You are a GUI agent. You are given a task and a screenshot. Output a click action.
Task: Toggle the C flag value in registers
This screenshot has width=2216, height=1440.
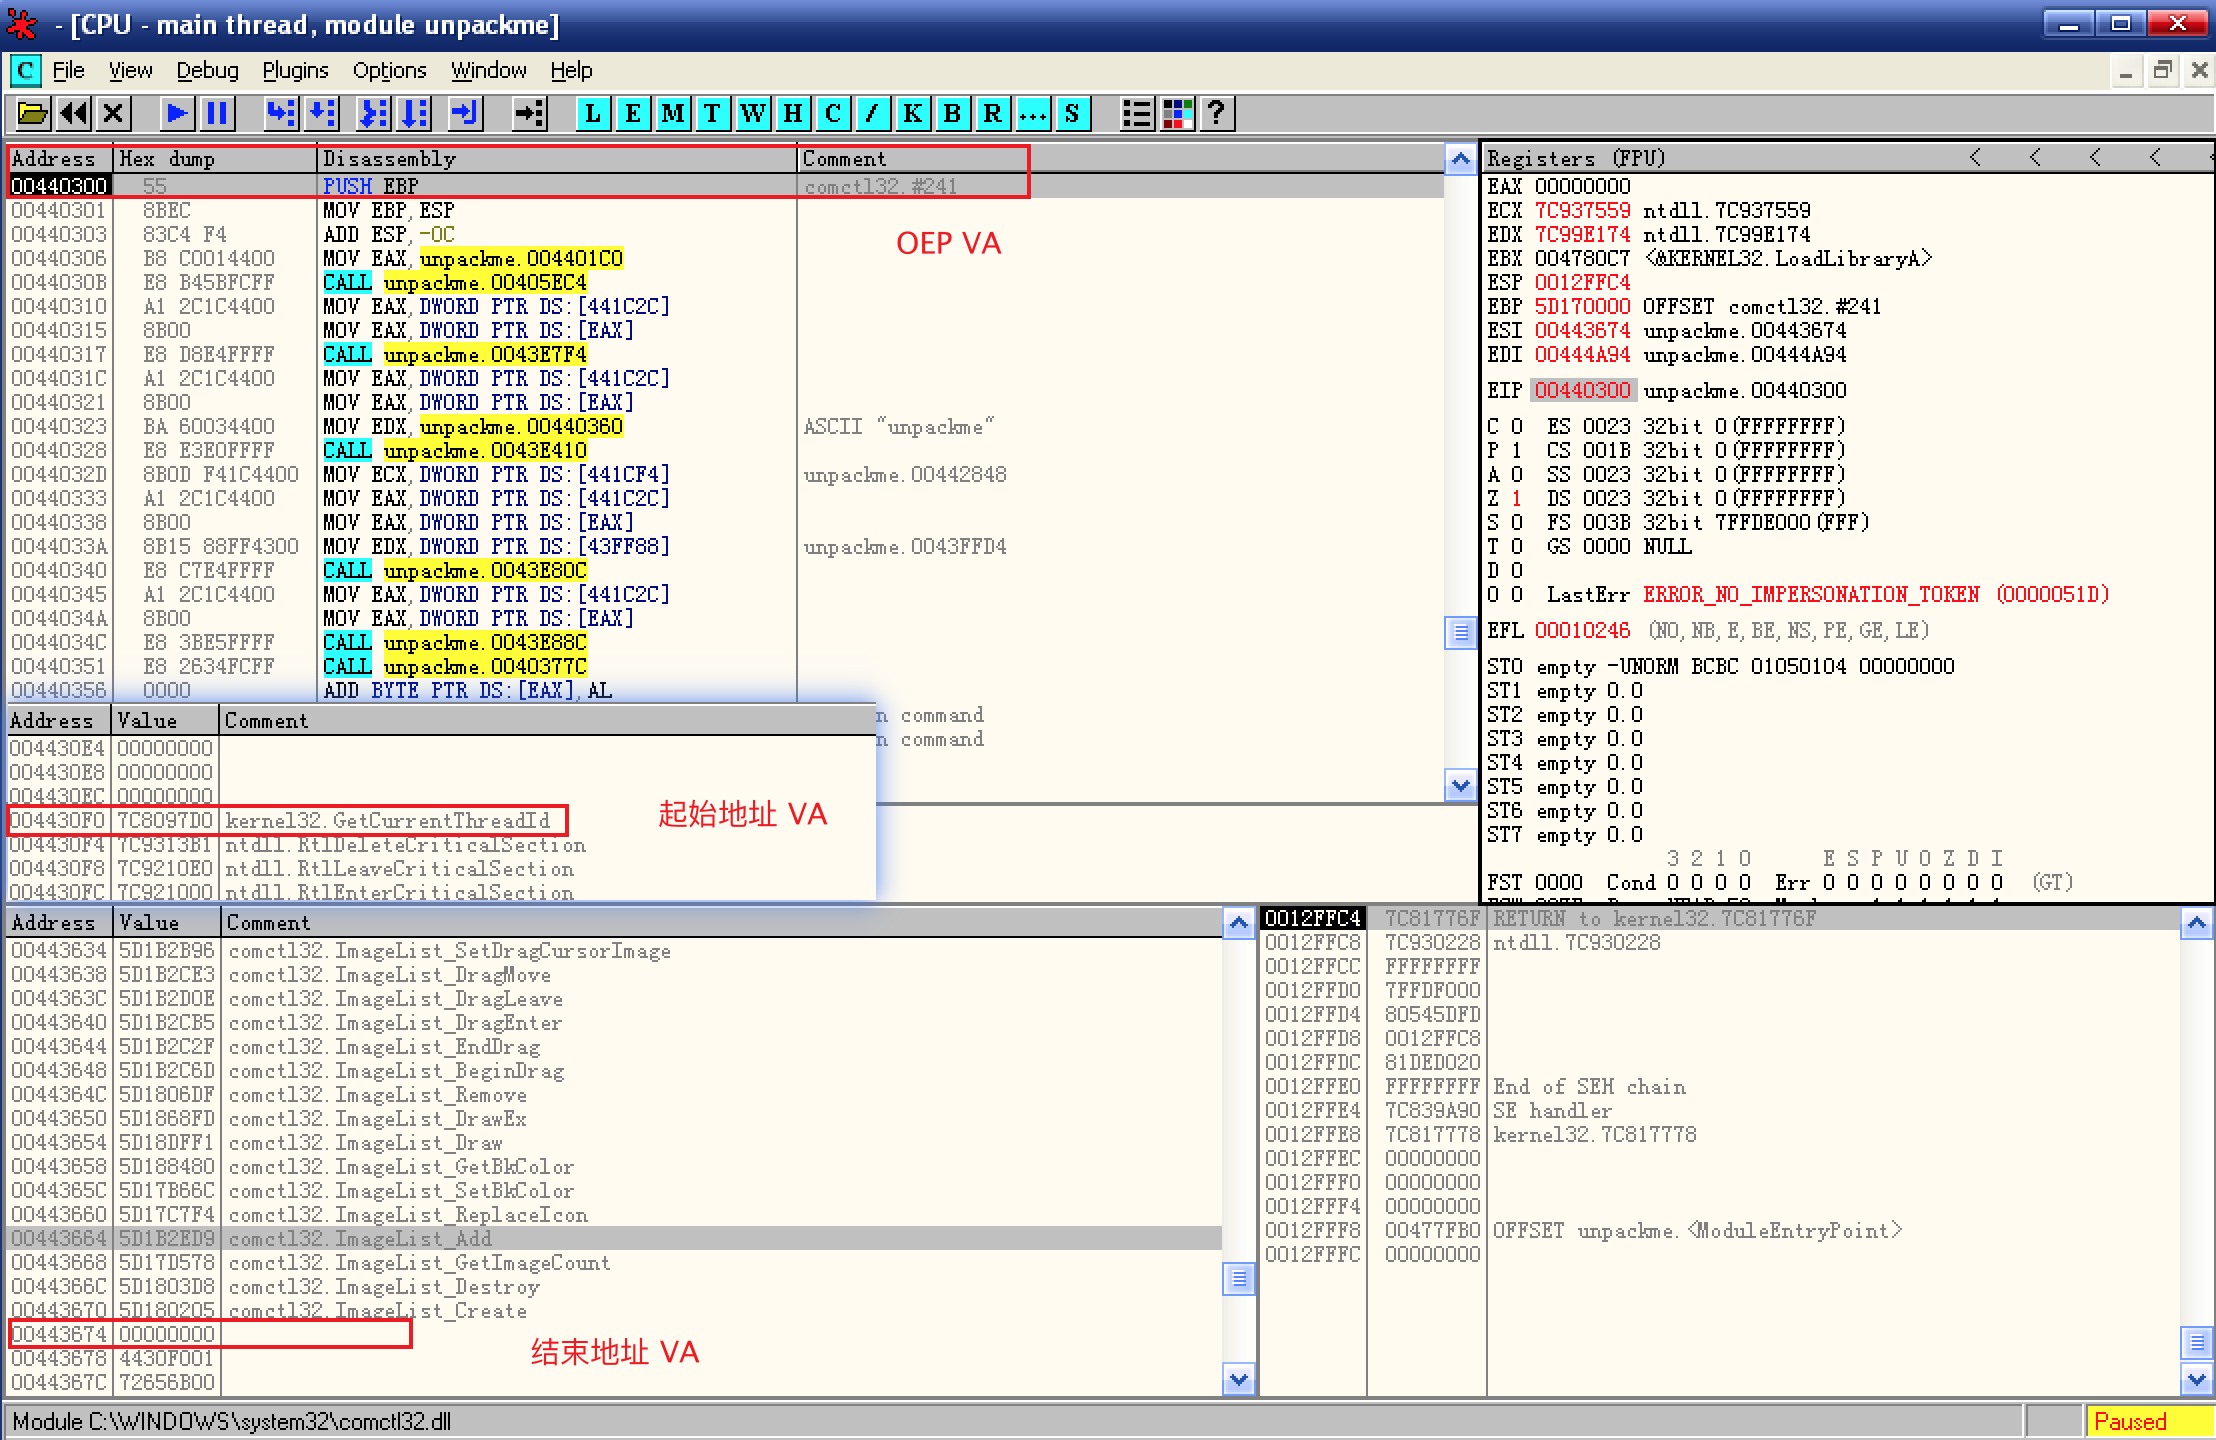click(x=1517, y=426)
